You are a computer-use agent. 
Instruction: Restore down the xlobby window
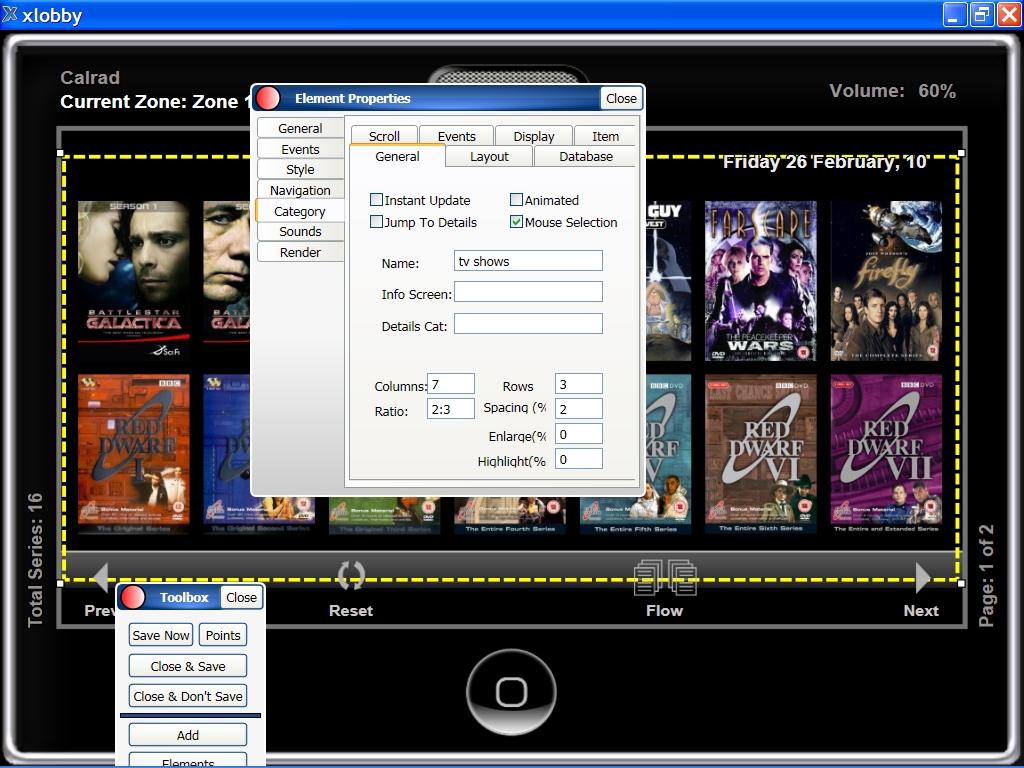coord(982,14)
